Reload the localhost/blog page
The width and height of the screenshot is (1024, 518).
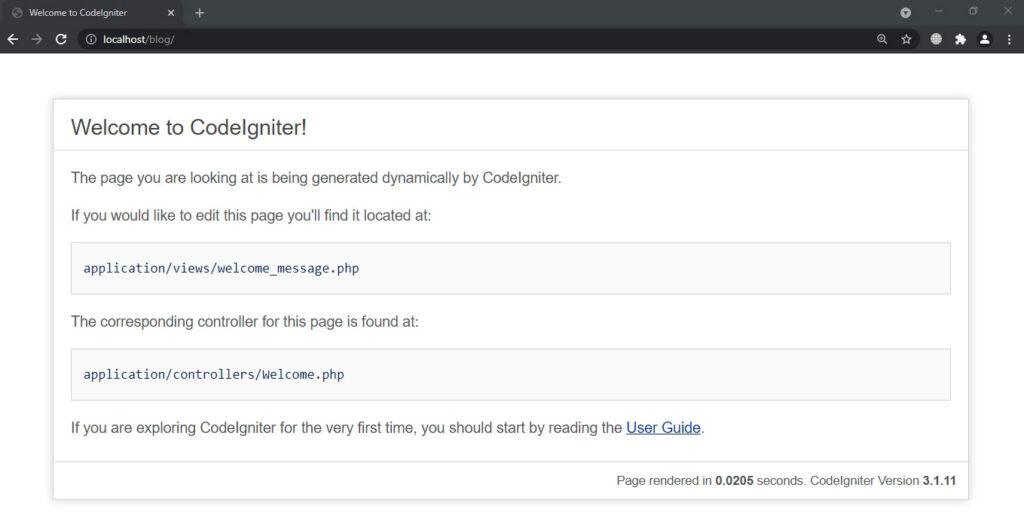[x=61, y=39]
